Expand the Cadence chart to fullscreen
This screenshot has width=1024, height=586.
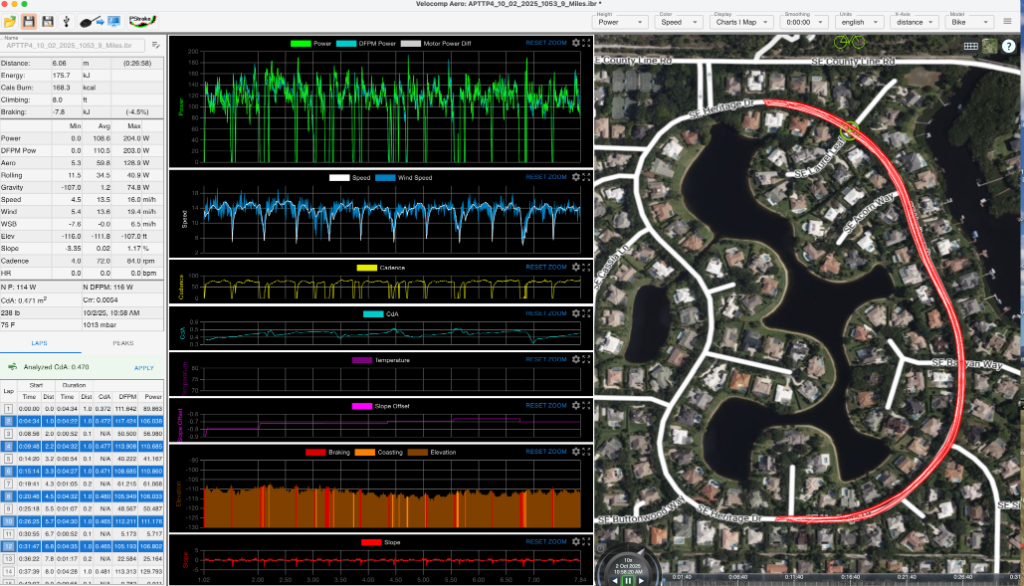[x=586, y=267]
